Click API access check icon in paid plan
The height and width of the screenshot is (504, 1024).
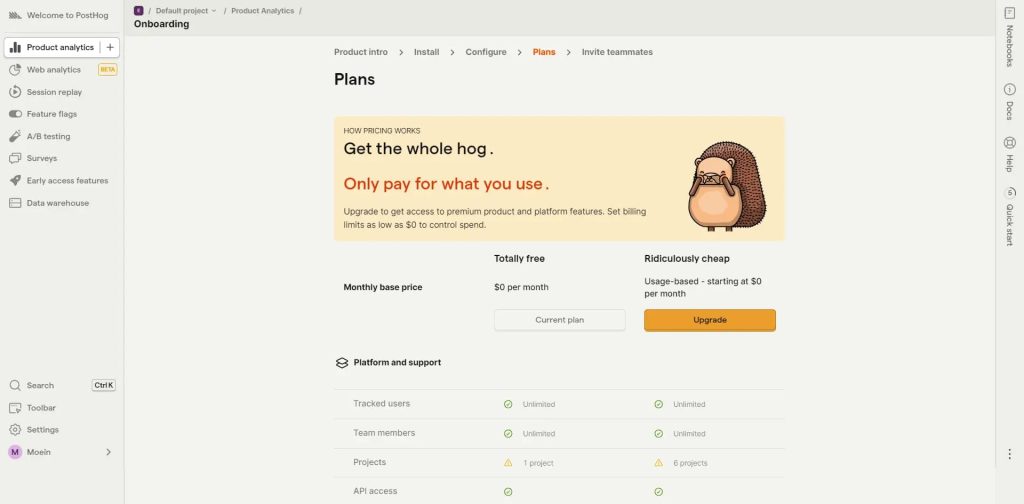click(658, 492)
